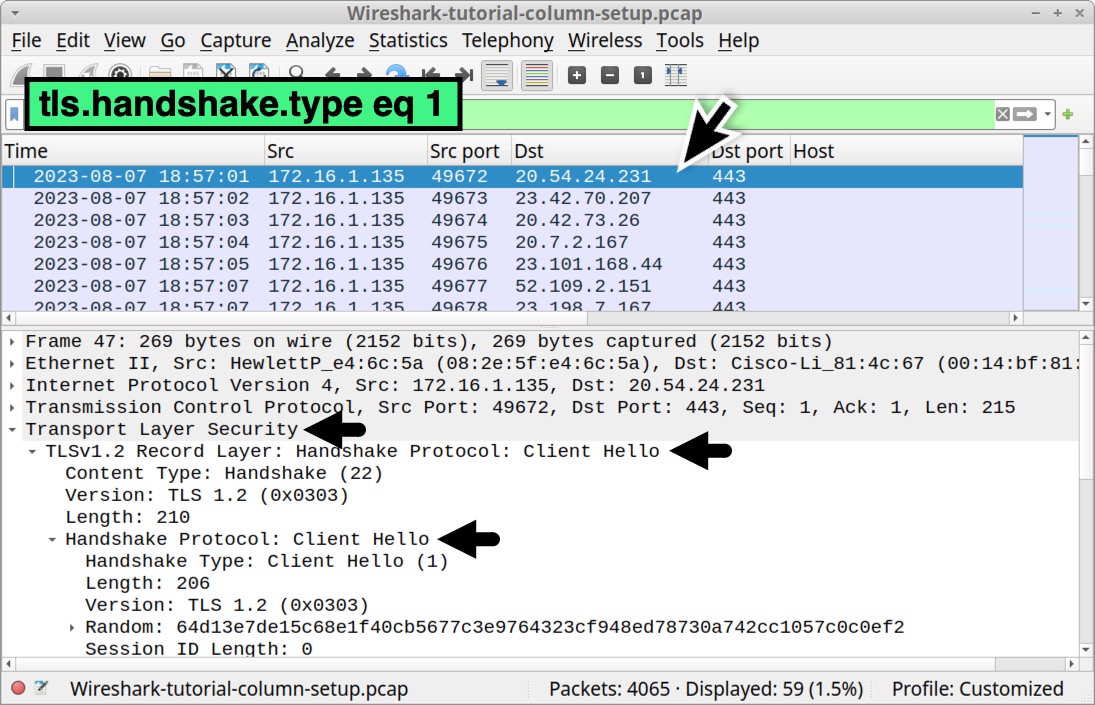Clear the display filter with X icon
This screenshot has width=1095, height=705.
(x=1003, y=114)
